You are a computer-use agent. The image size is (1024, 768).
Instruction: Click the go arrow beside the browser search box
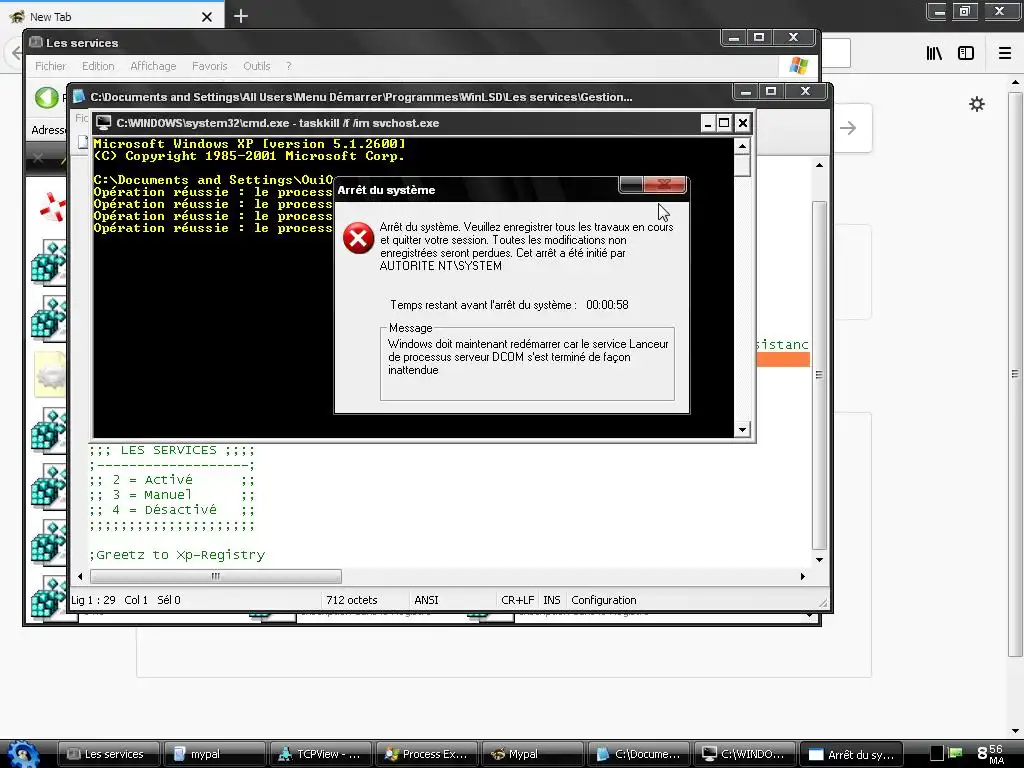point(848,128)
